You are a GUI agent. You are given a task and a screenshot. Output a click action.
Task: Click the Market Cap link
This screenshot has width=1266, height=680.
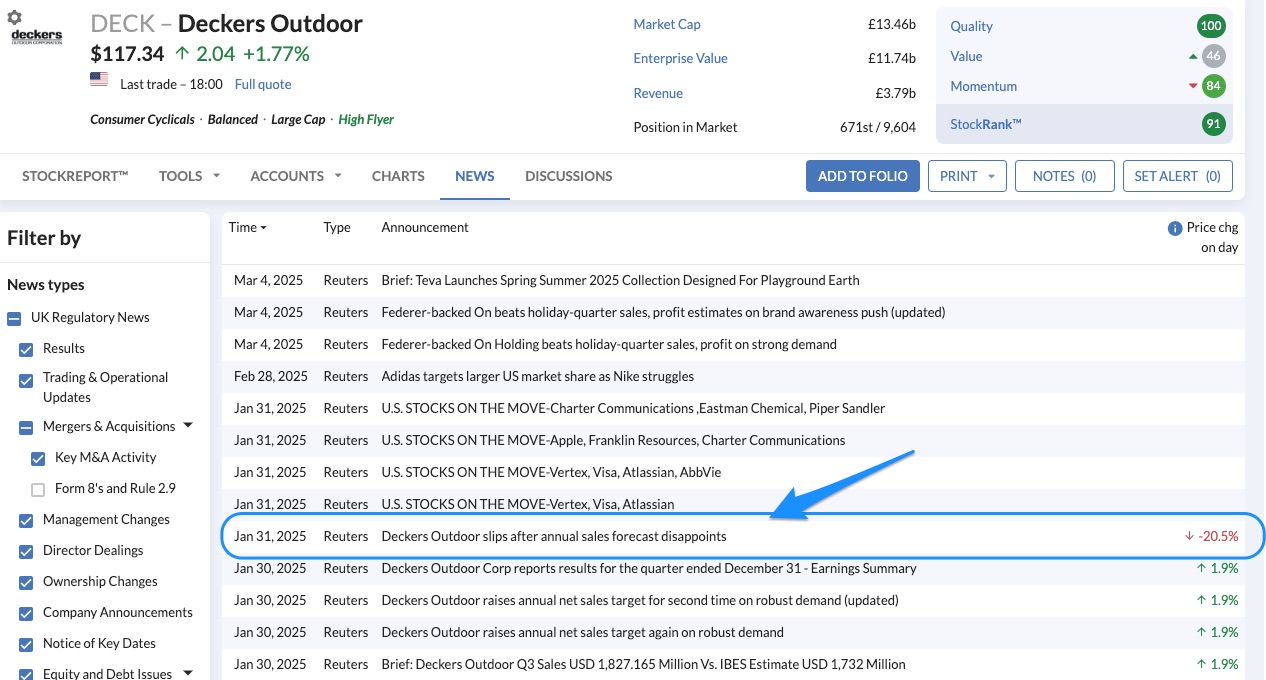[667, 24]
